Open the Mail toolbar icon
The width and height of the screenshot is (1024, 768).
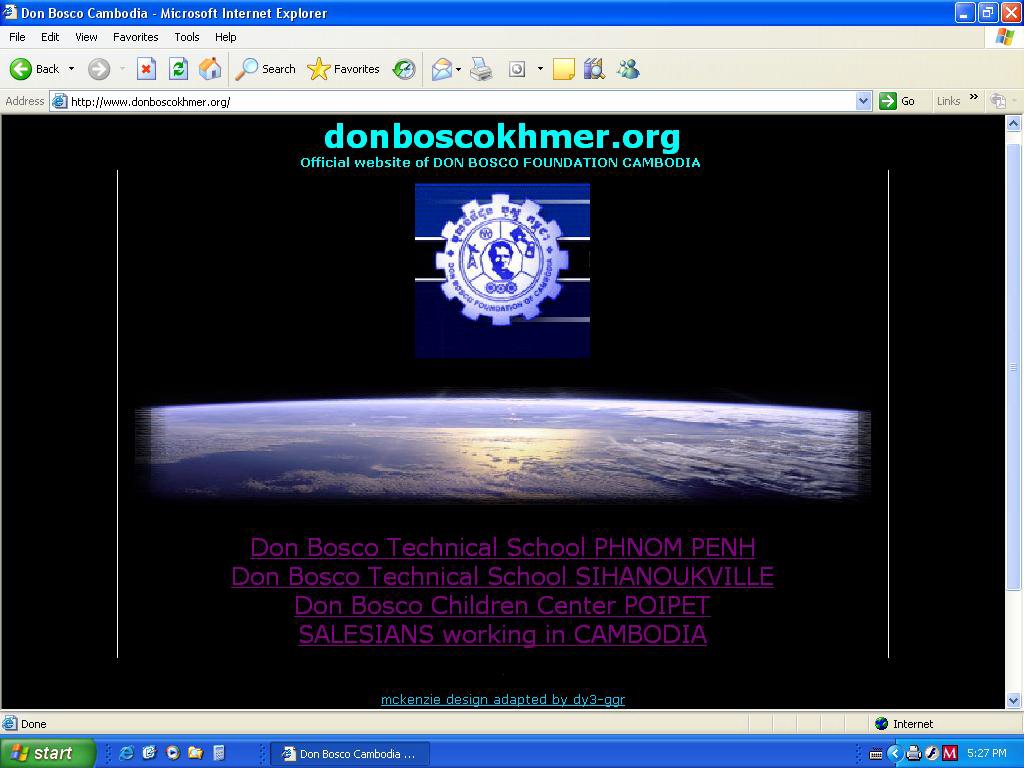[x=441, y=69]
